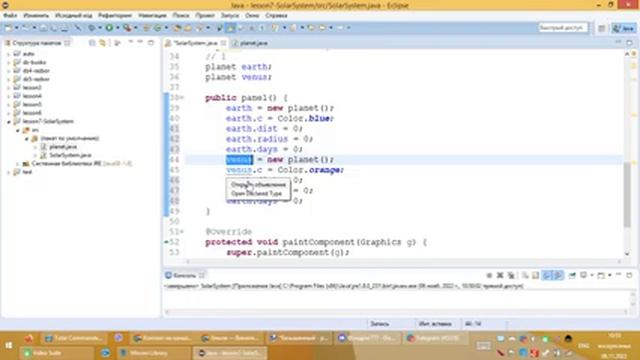Terminate the console process with stop icon
The height and width of the screenshot is (360, 640).
tap(489, 276)
